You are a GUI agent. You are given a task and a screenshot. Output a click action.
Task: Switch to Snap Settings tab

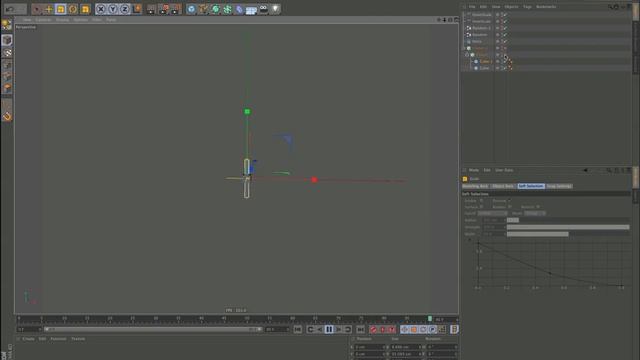click(x=559, y=186)
